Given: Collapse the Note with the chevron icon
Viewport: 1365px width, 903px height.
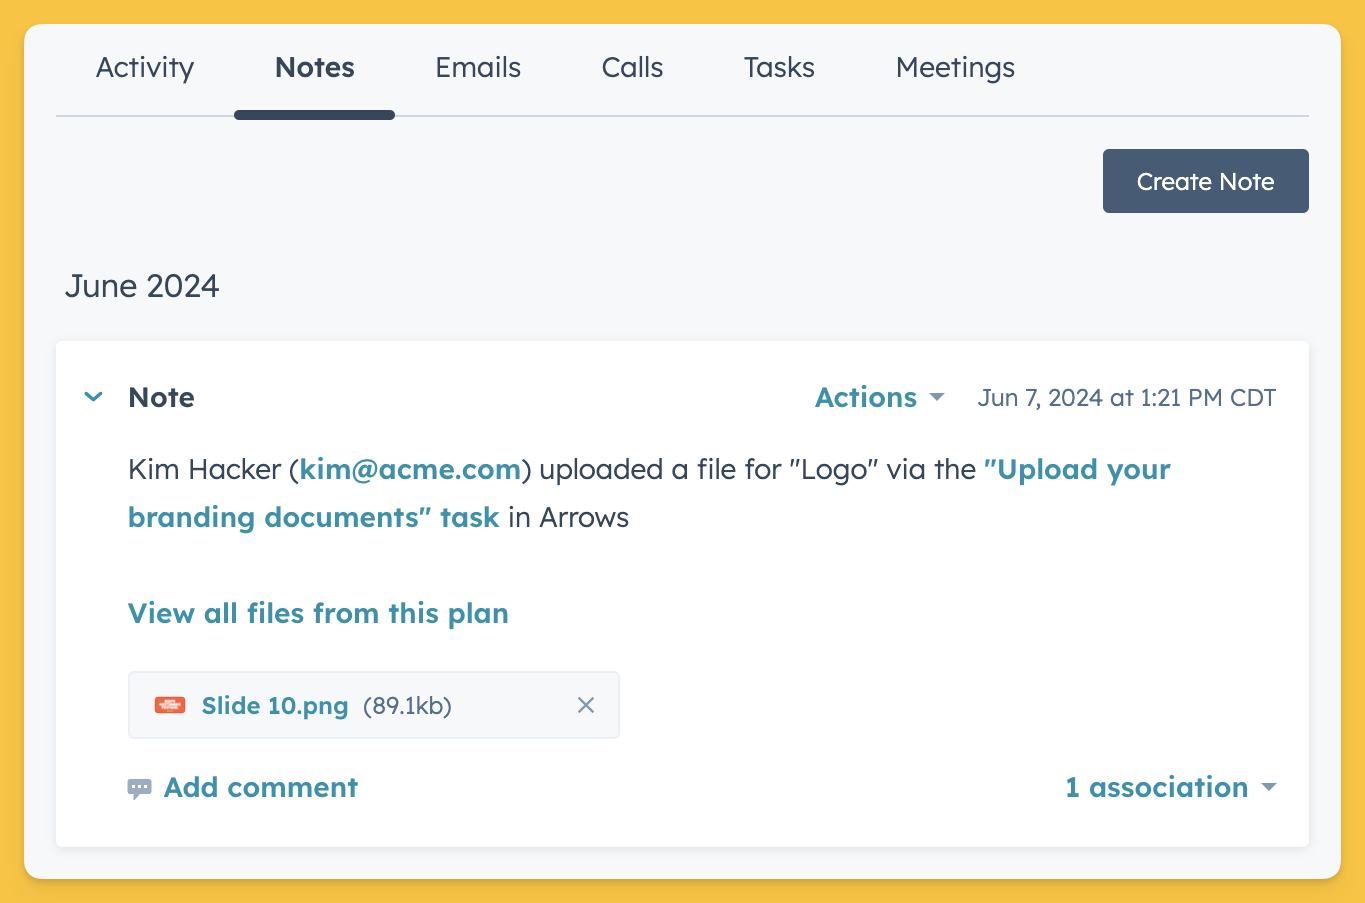Looking at the screenshot, I should 94,397.
